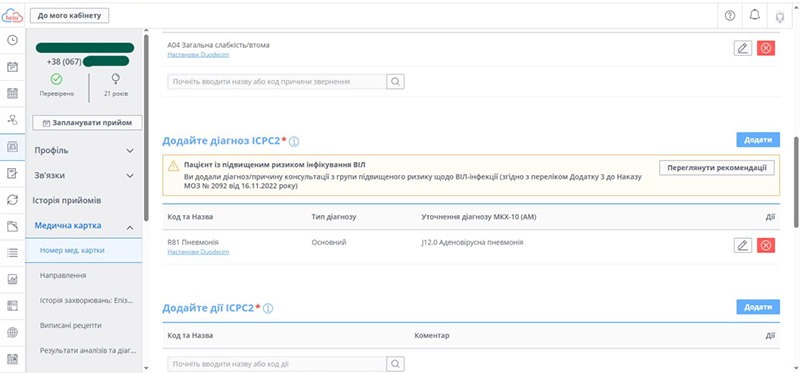
Task: Click the green Перевірено checkmark icon
Action: pyautogui.click(x=57, y=79)
